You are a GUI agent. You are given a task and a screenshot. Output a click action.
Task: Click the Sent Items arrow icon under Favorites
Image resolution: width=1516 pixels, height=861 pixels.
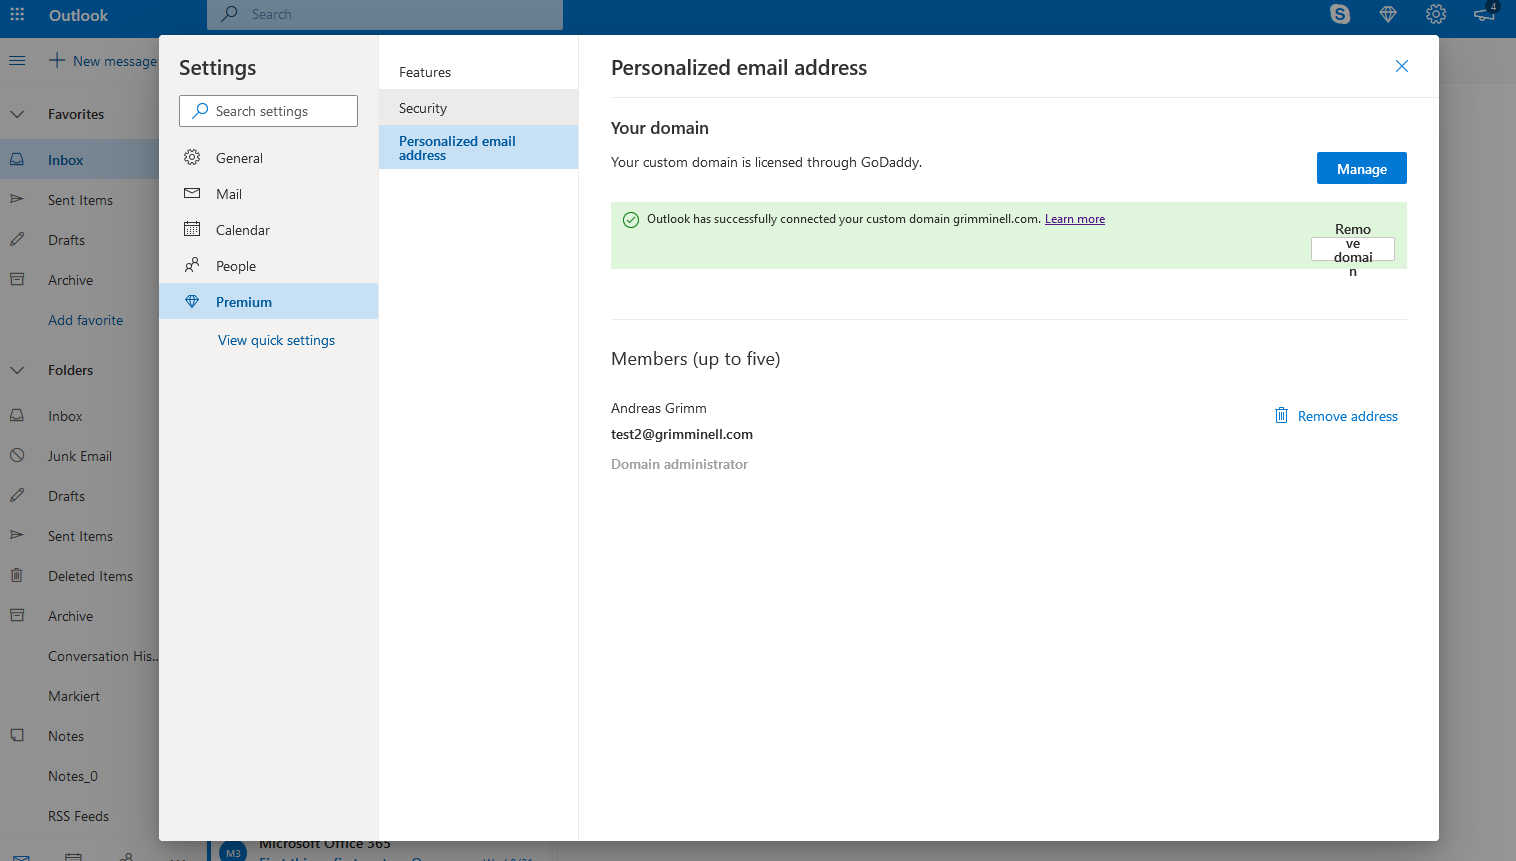[x=17, y=199]
